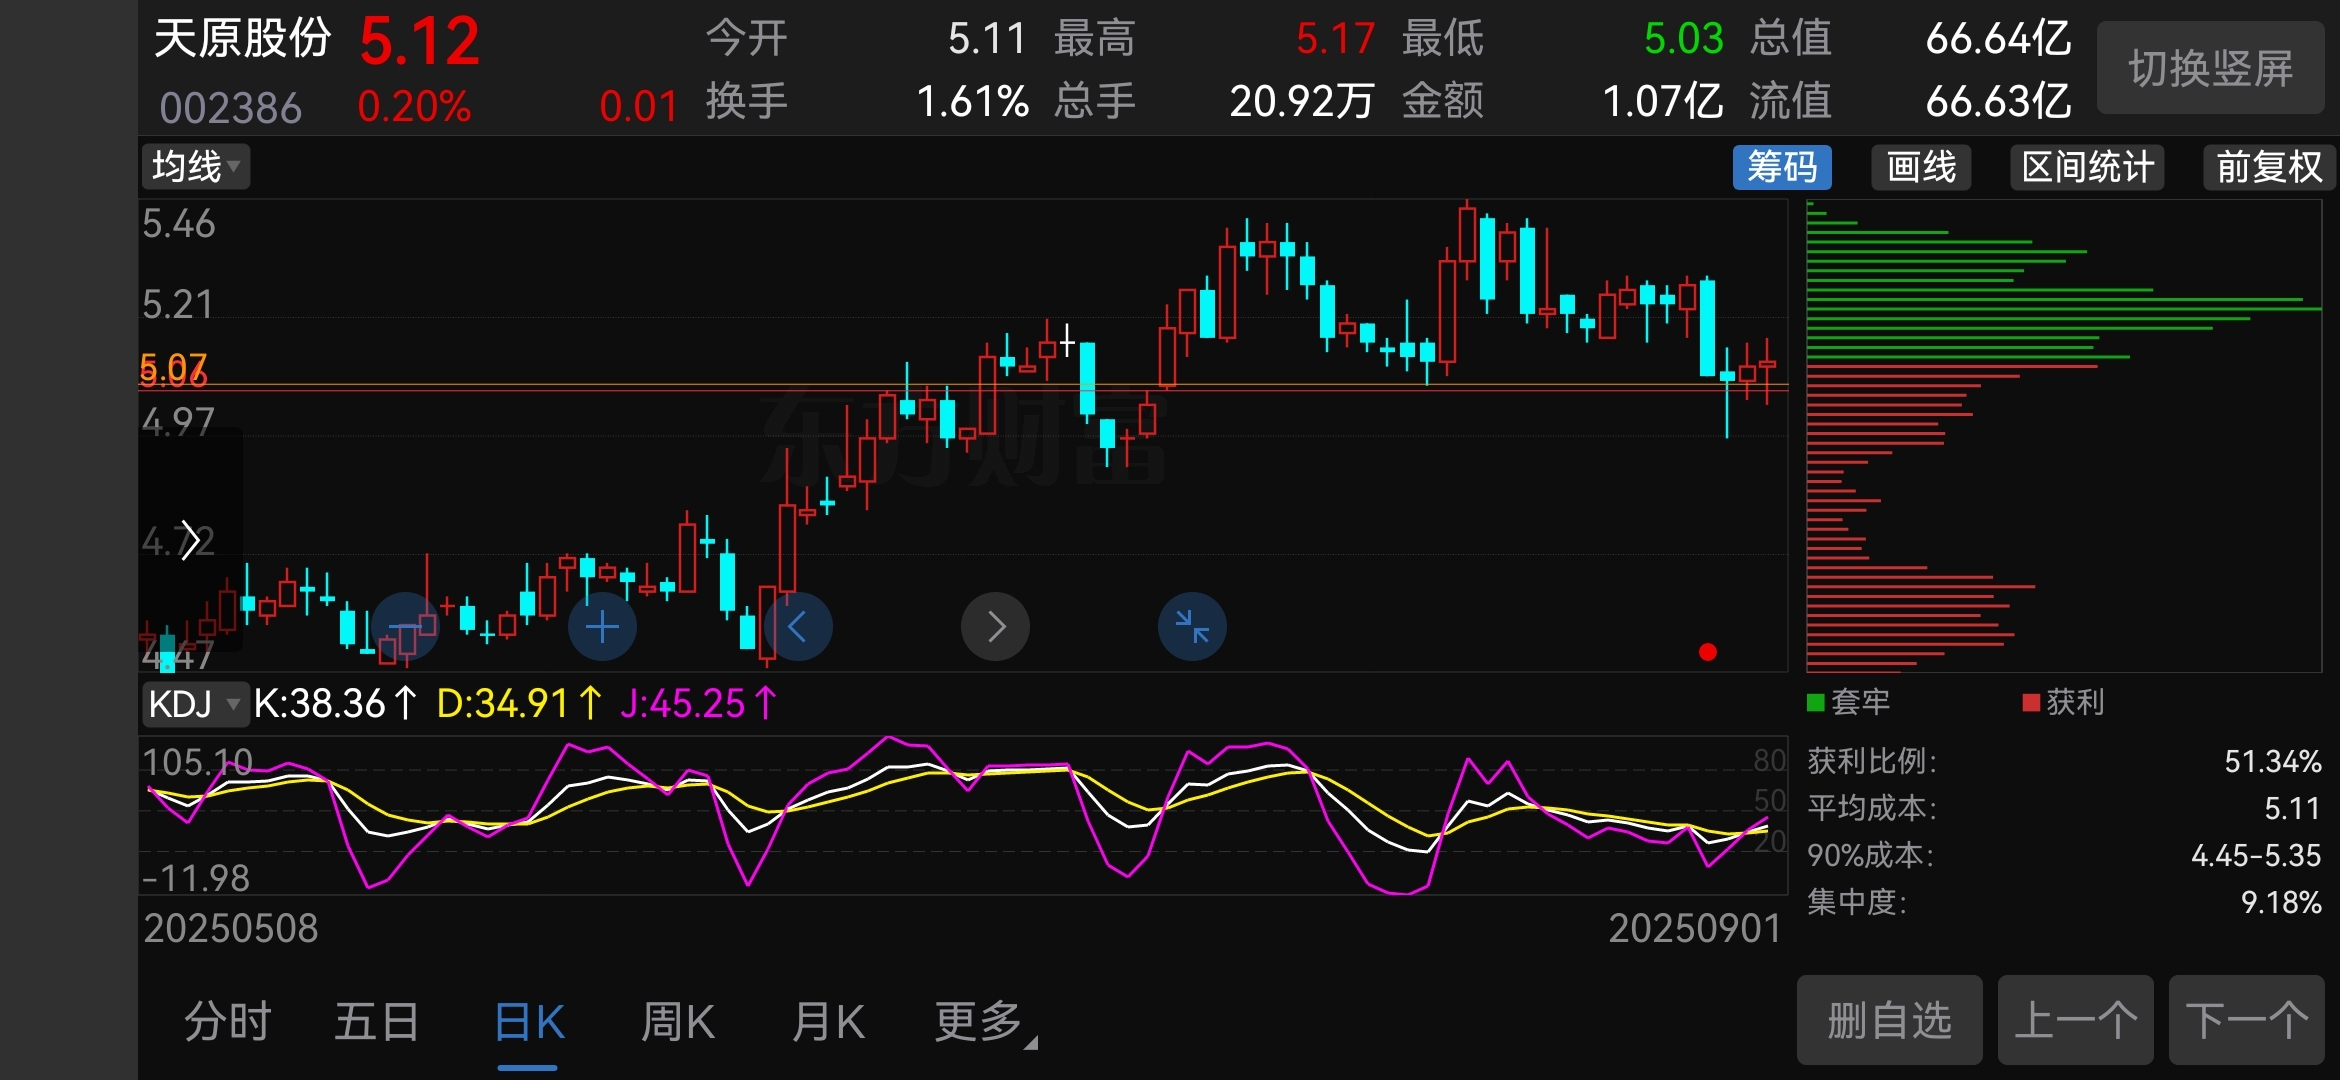The width and height of the screenshot is (2340, 1080).
Task: Select the 月K tab
Action: pos(828,1022)
